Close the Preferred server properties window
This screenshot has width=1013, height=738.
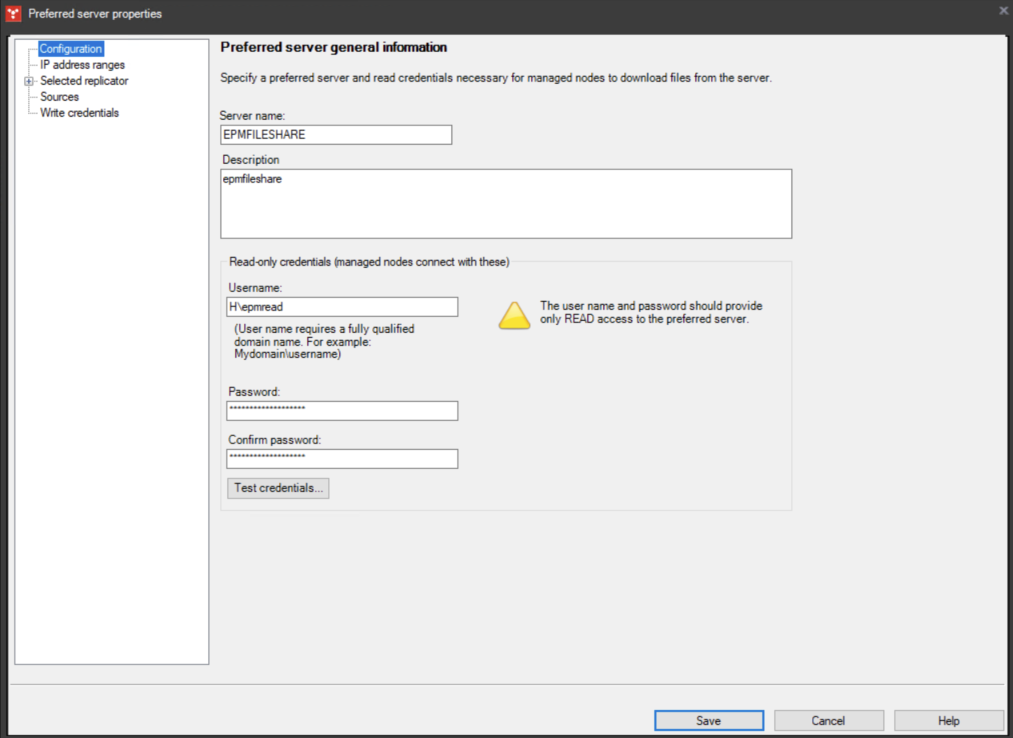point(1002,11)
